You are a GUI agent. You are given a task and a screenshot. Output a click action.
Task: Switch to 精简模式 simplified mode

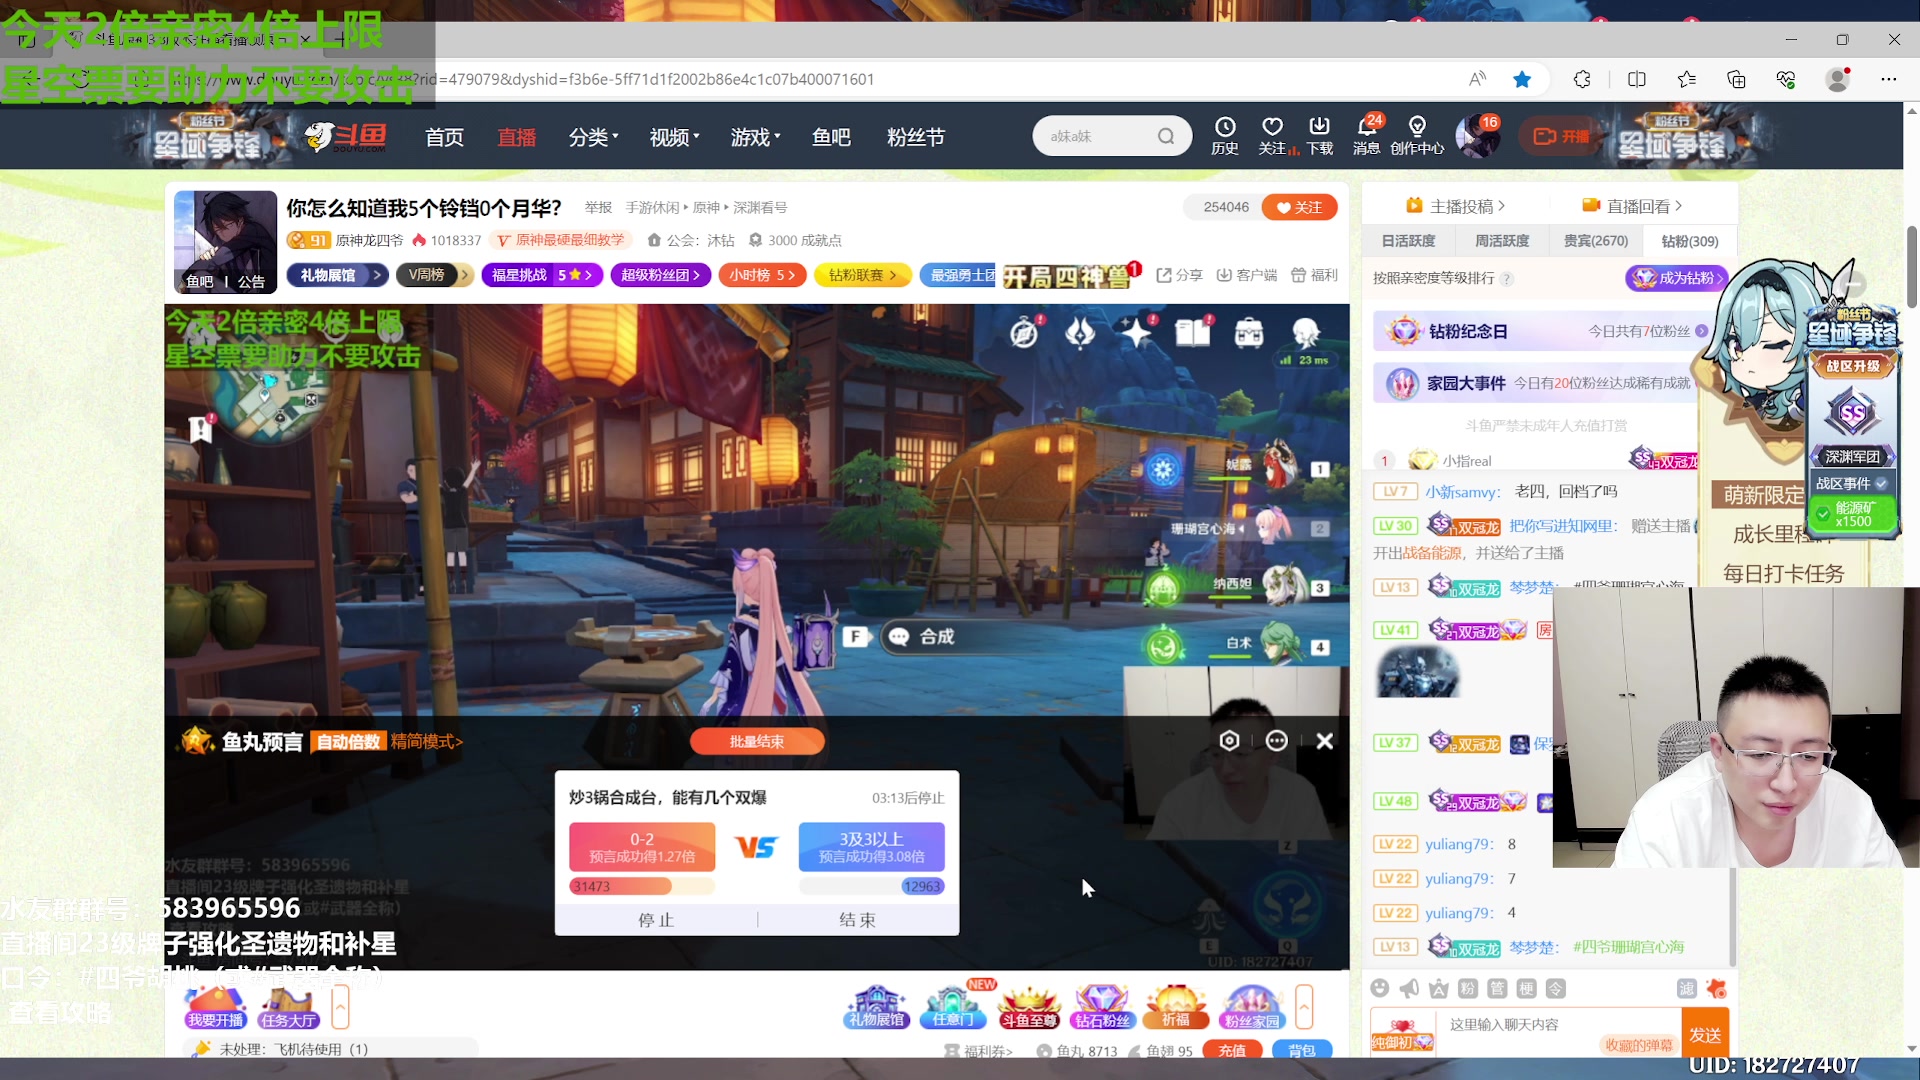pyautogui.click(x=426, y=741)
